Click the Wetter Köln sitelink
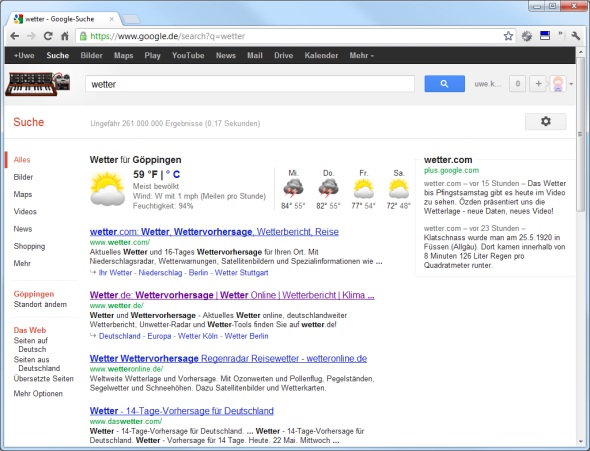Image resolution: width=590 pixels, height=451 pixels. (x=198, y=336)
